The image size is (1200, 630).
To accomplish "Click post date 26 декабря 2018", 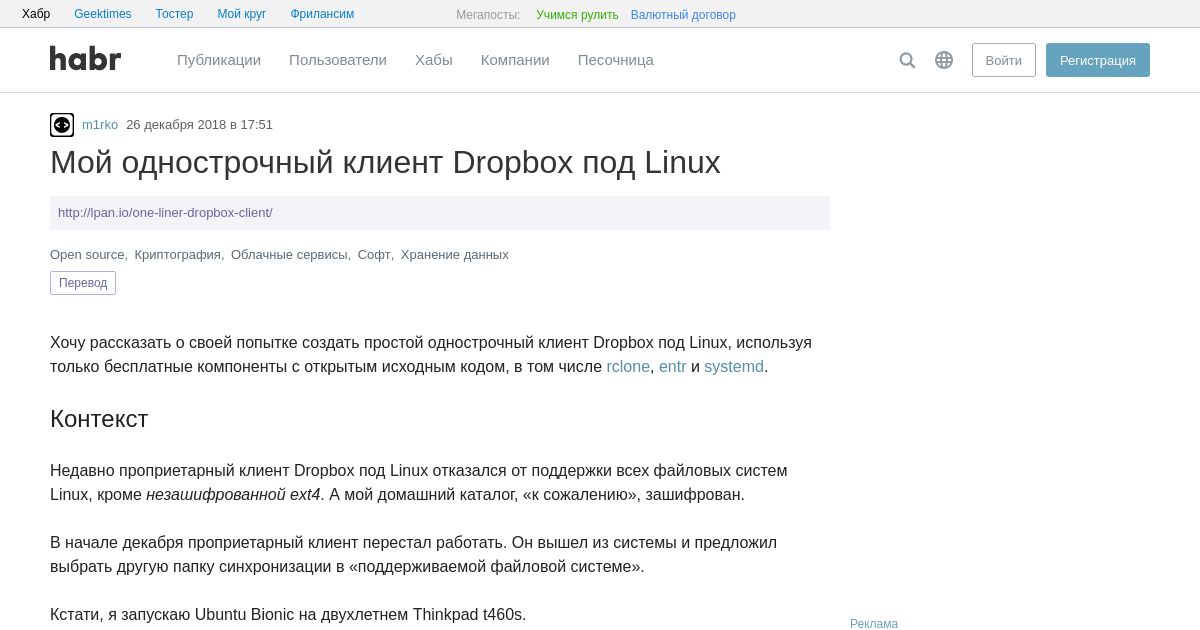I will point(199,125).
